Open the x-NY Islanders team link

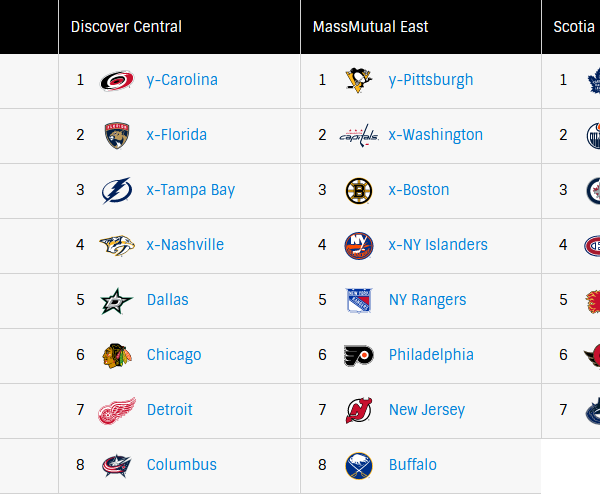(438, 245)
